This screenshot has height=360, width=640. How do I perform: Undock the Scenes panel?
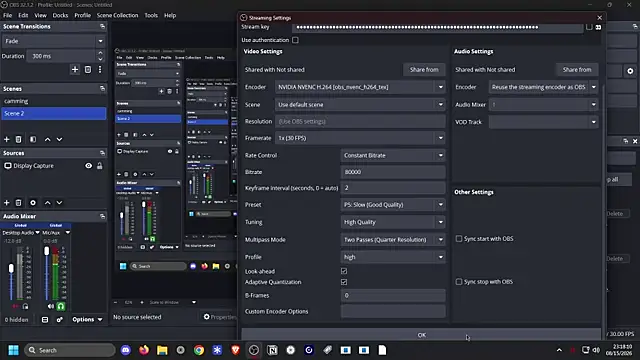[102, 89]
